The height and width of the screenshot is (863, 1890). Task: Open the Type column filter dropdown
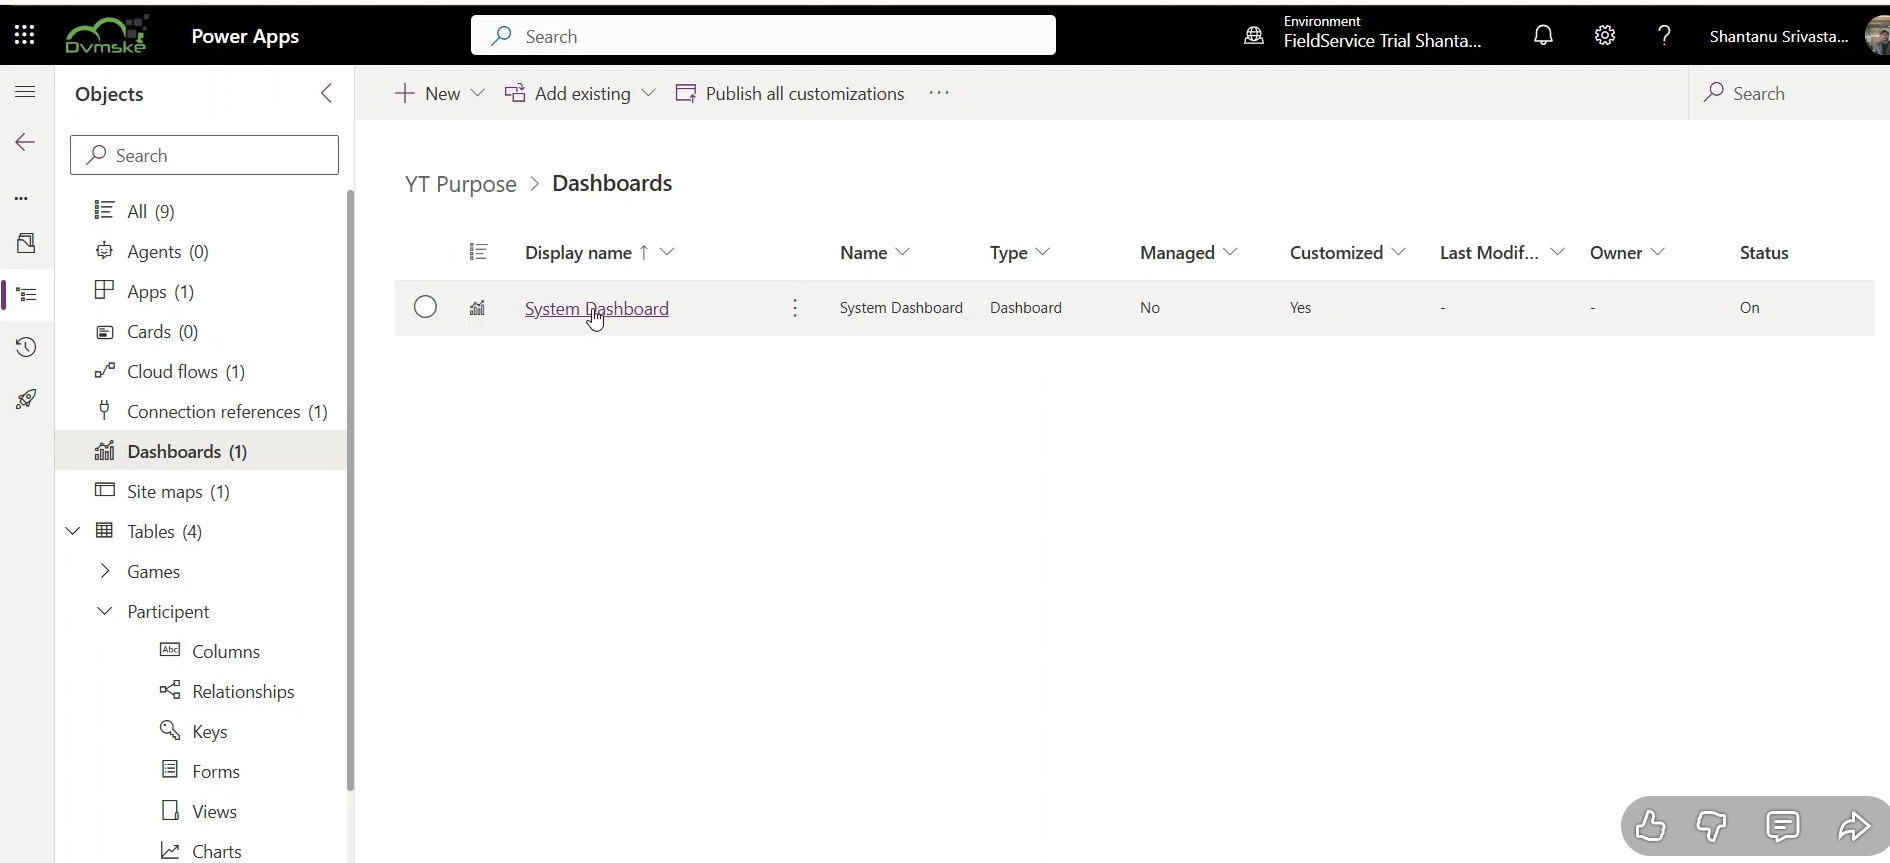[1043, 252]
